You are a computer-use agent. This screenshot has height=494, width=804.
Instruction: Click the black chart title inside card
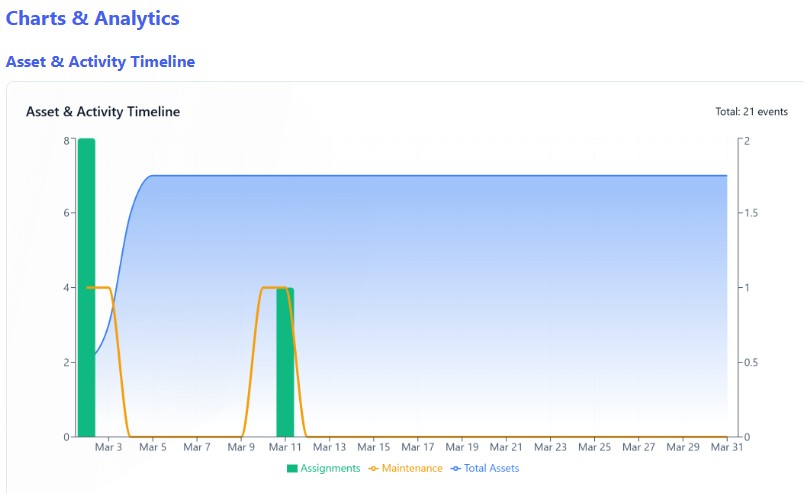click(x=103, y=112)
